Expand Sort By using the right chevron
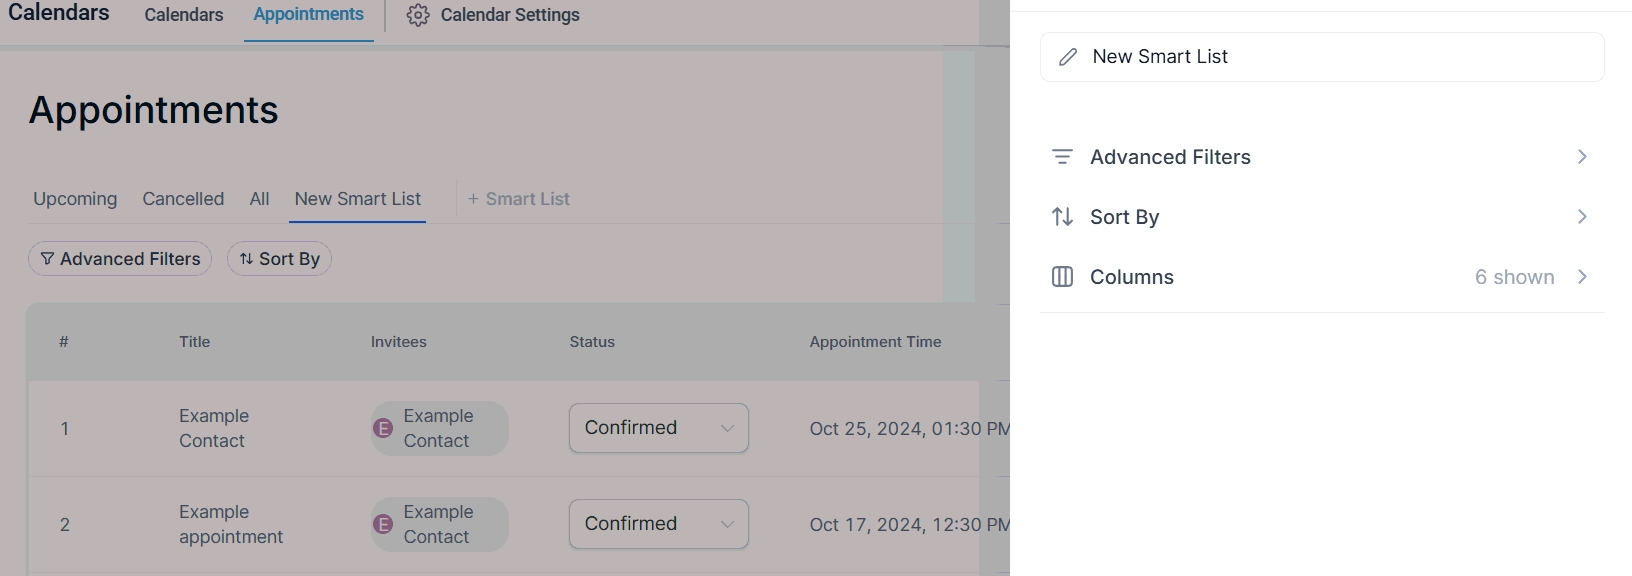The height and width of the screenshot is (576, 1632). pos(1582,217)
